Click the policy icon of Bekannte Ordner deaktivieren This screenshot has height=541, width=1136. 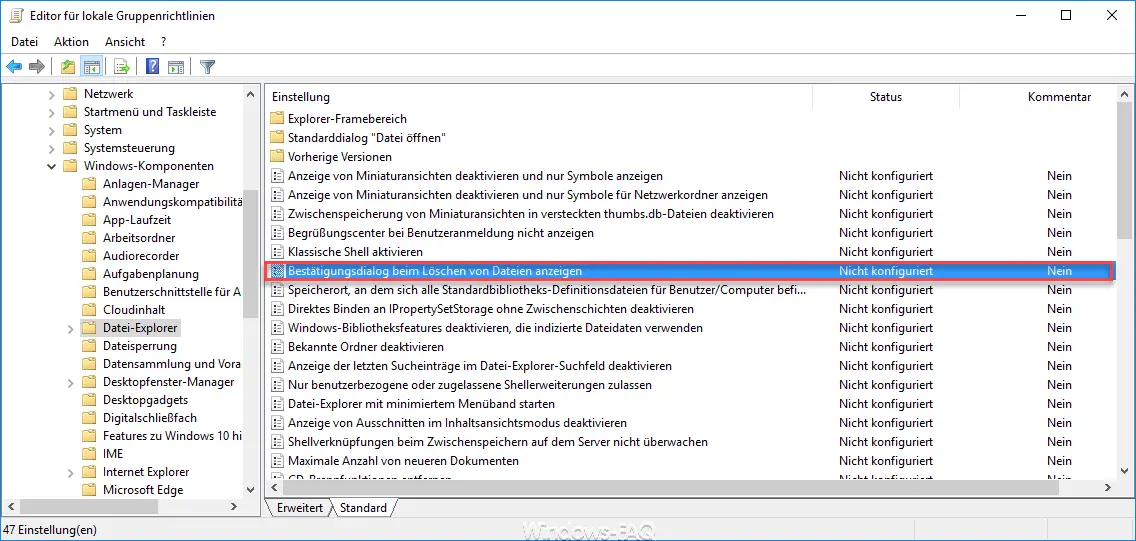tap(276, 347)
